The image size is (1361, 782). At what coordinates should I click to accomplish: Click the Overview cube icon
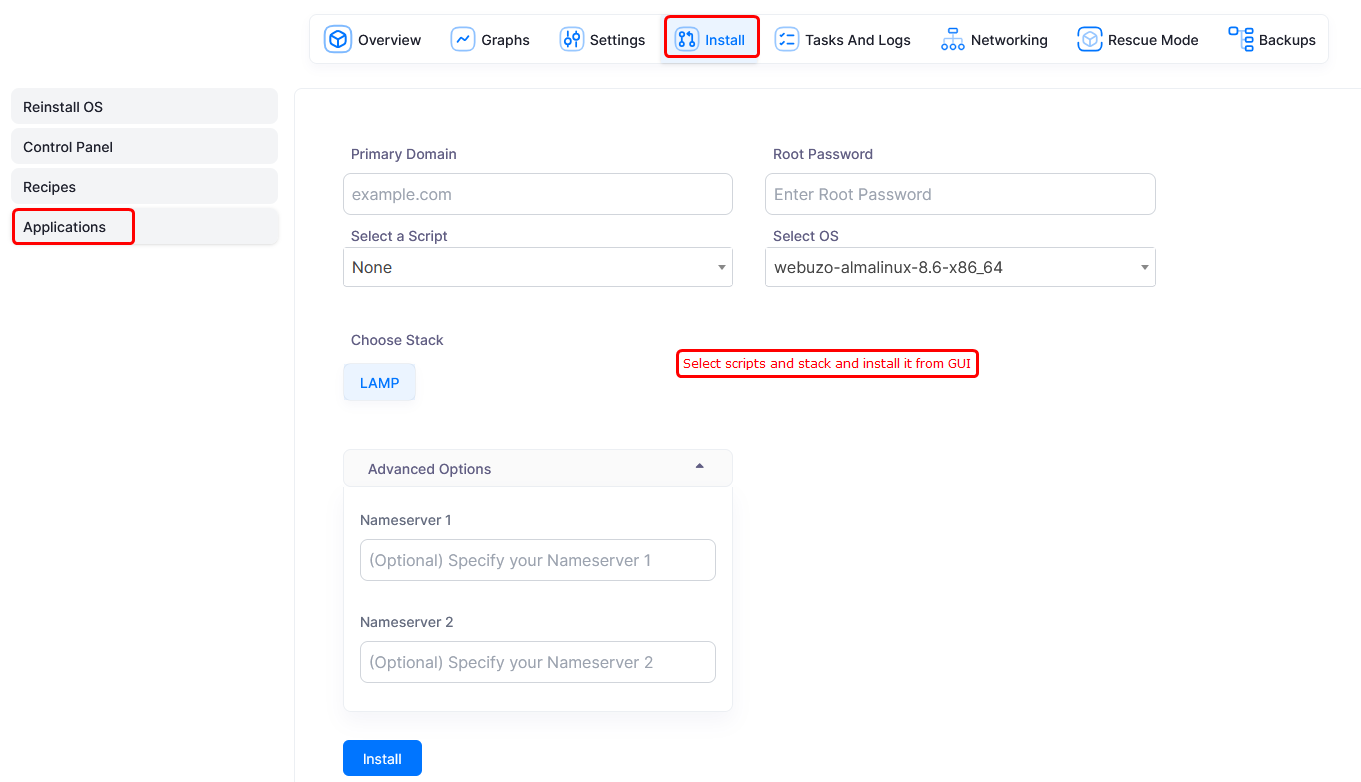coord(338,39)
